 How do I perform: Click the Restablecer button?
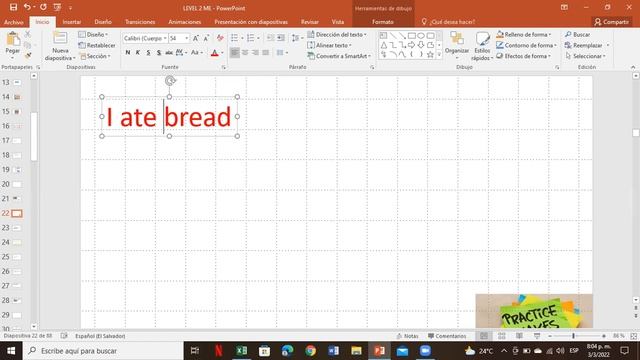pyautogui.click(x=97, y=45)
